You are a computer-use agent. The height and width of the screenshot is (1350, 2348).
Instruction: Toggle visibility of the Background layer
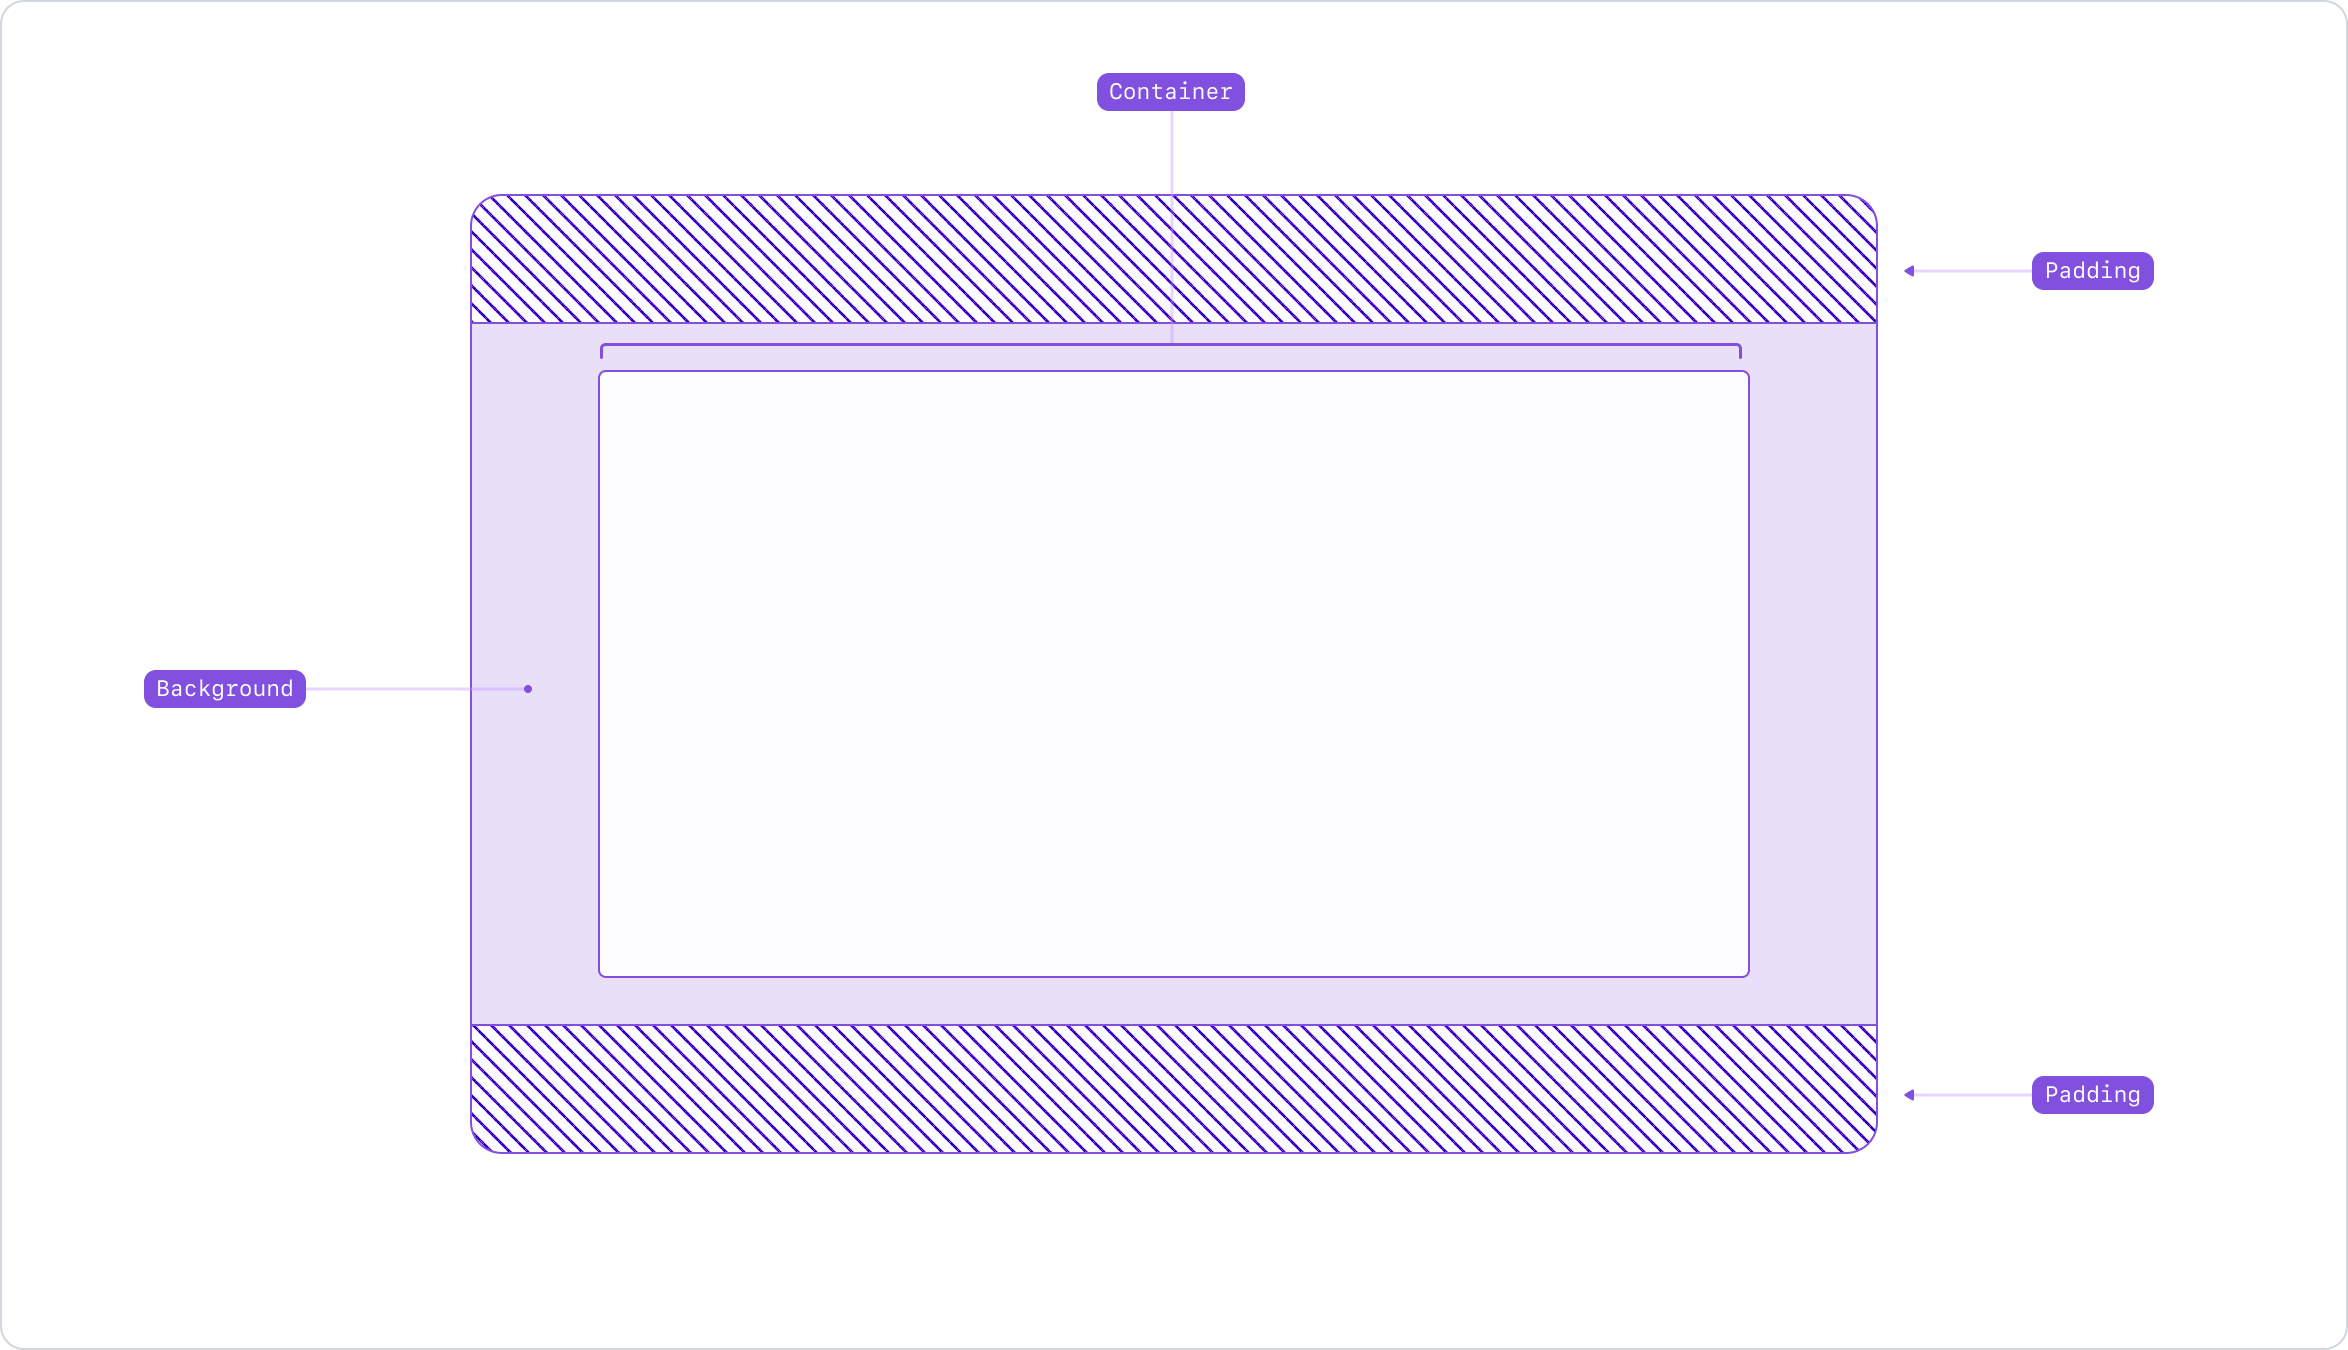223,689
